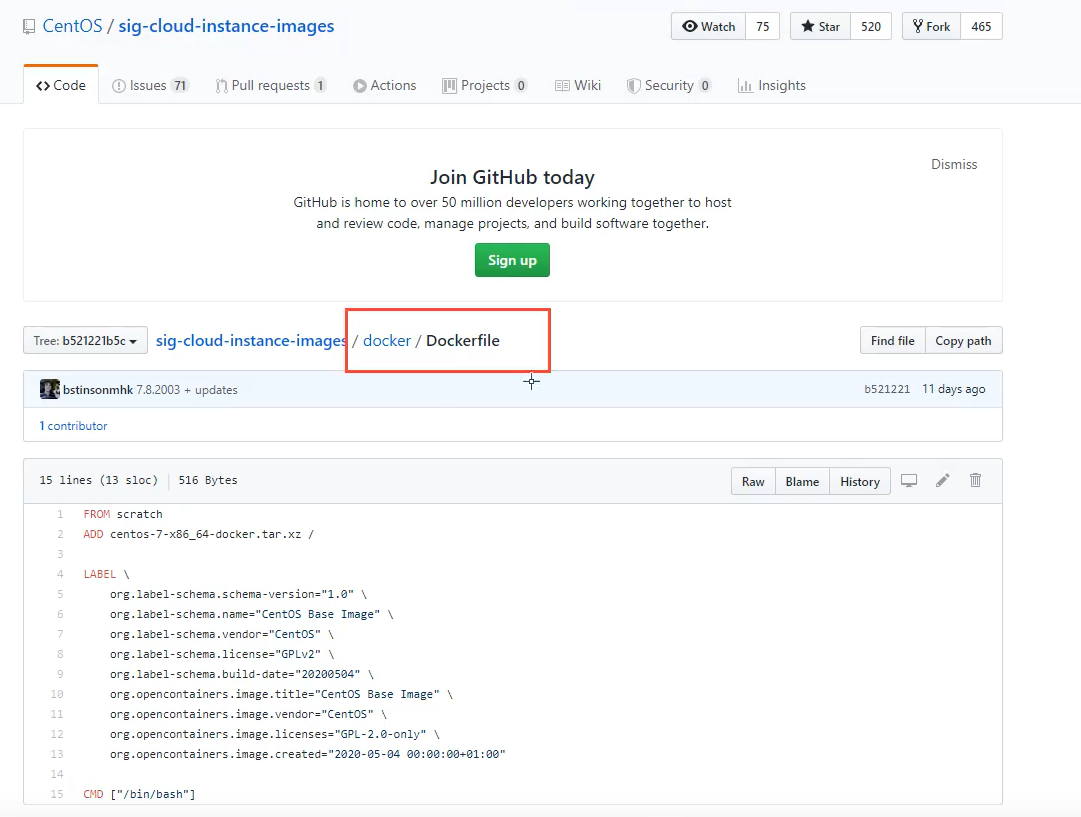This screenshot has height=817, width=1081.
Task: Click the trash delete file icon
Action: pyautogui.click(x=976, y=481)
